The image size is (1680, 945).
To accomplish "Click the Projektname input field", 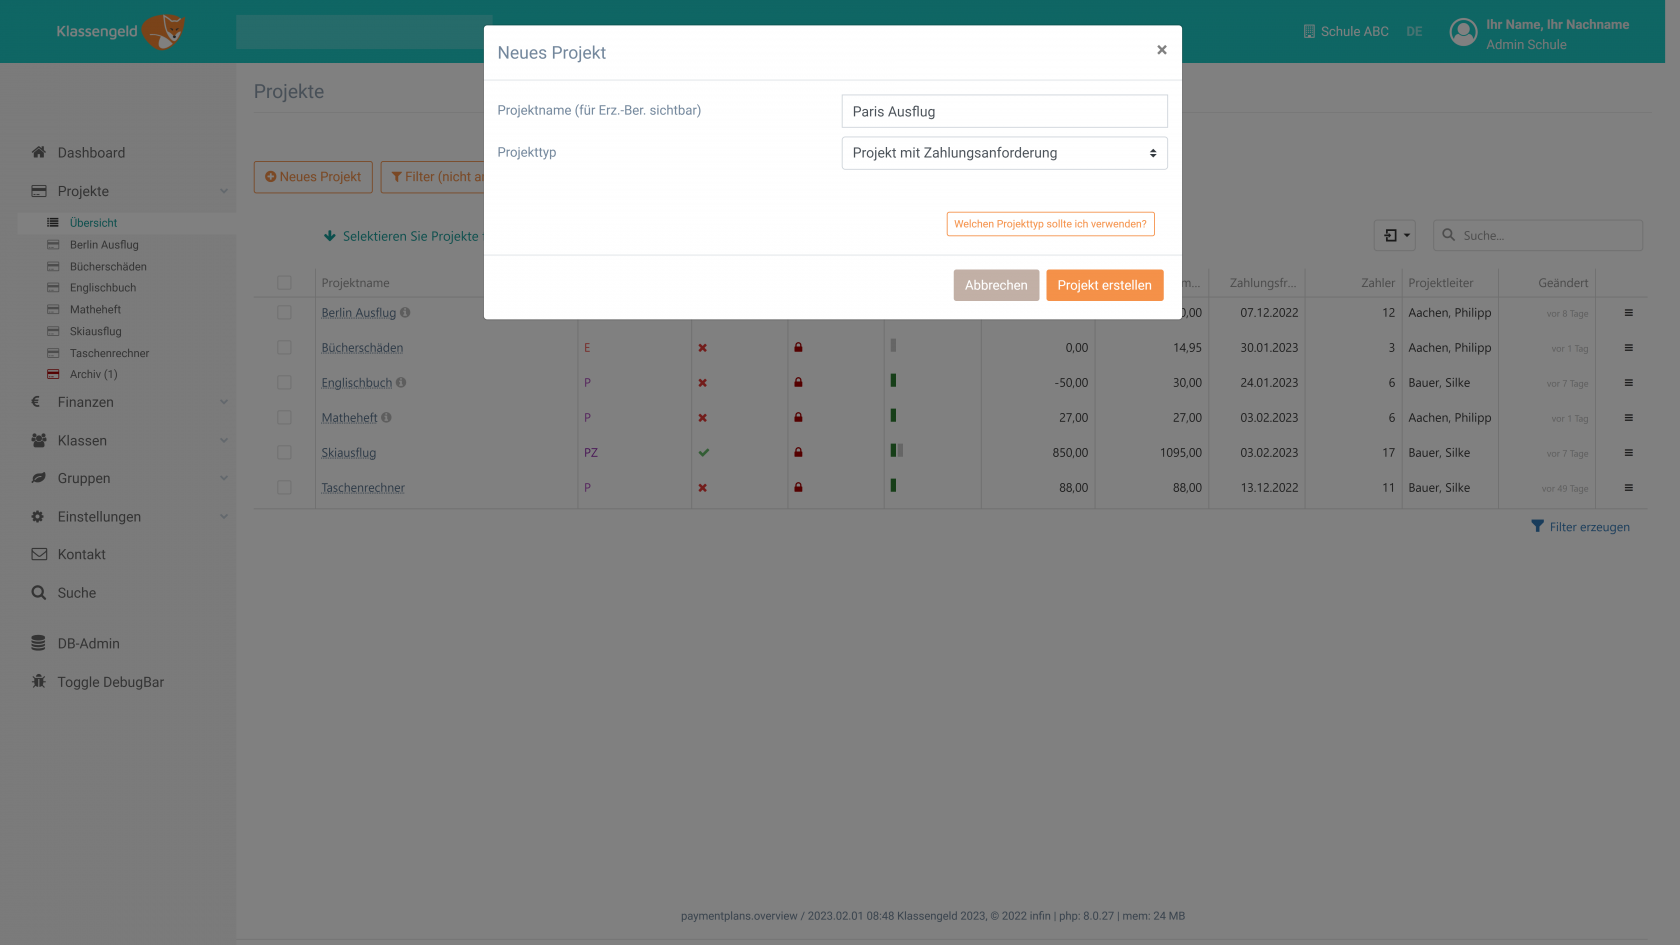I will (1004, 111).
